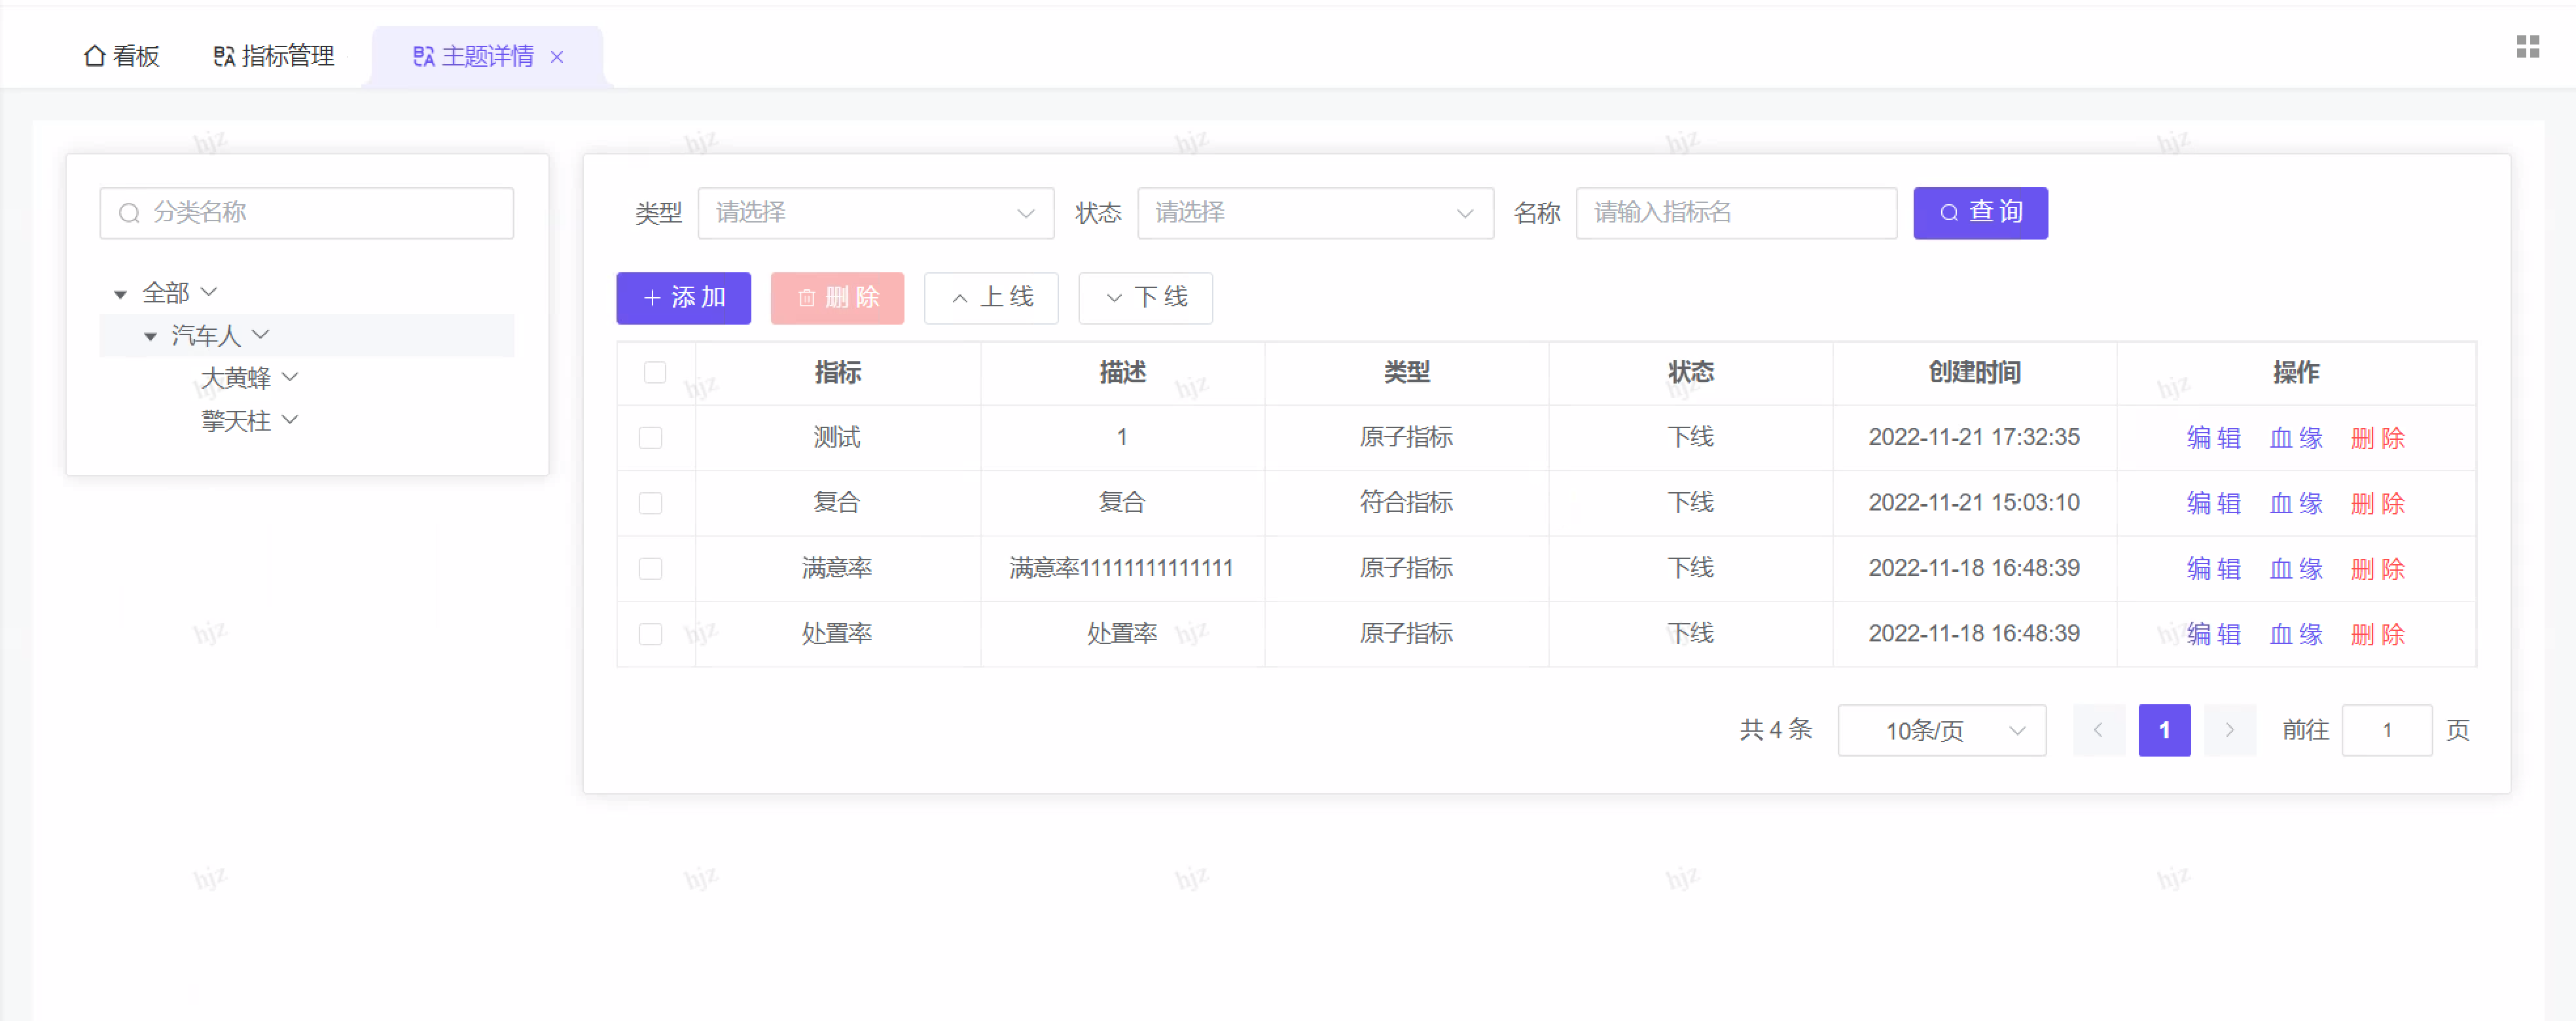Viewport: 2576px width, 1021px height.
Task: Open the chevron menu next to 汽车人
Action: (x=260, y=334)
